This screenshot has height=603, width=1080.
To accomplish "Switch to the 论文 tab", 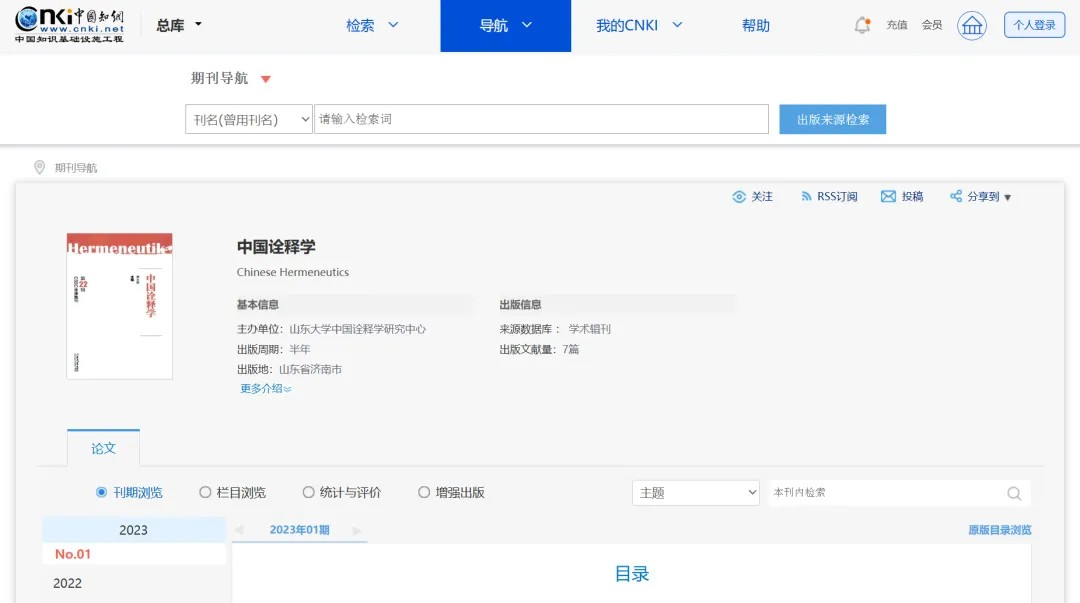I will click(103, 448).
